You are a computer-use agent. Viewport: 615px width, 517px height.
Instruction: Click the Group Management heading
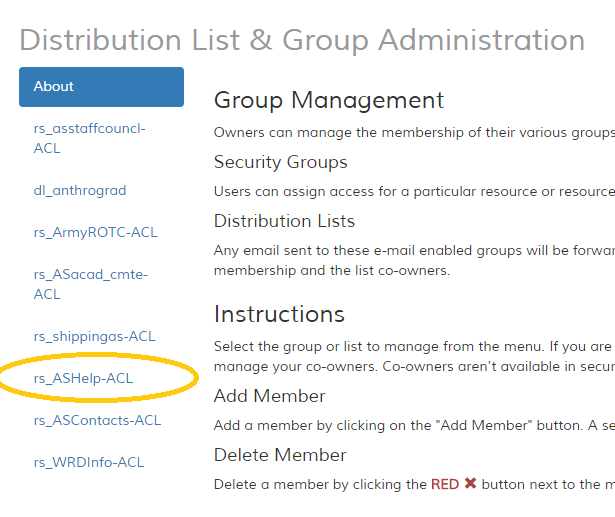click(x=329, y=100)
